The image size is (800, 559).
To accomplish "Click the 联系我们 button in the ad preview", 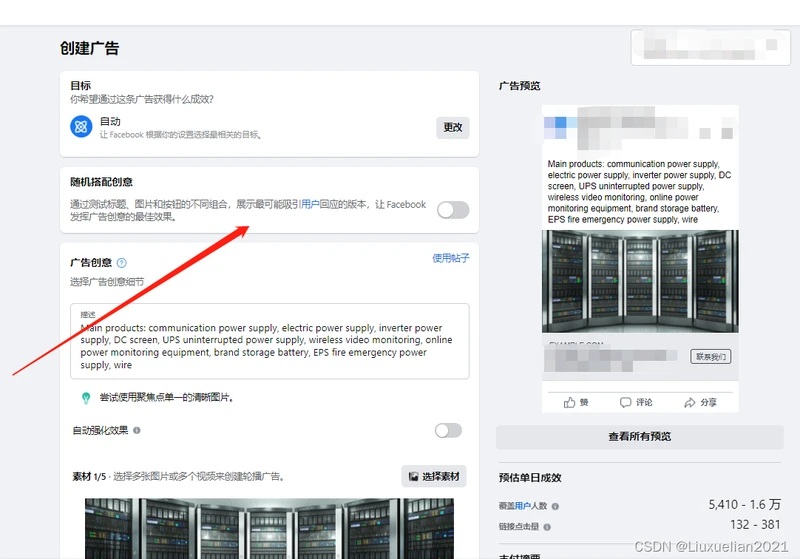I will 711,357.
